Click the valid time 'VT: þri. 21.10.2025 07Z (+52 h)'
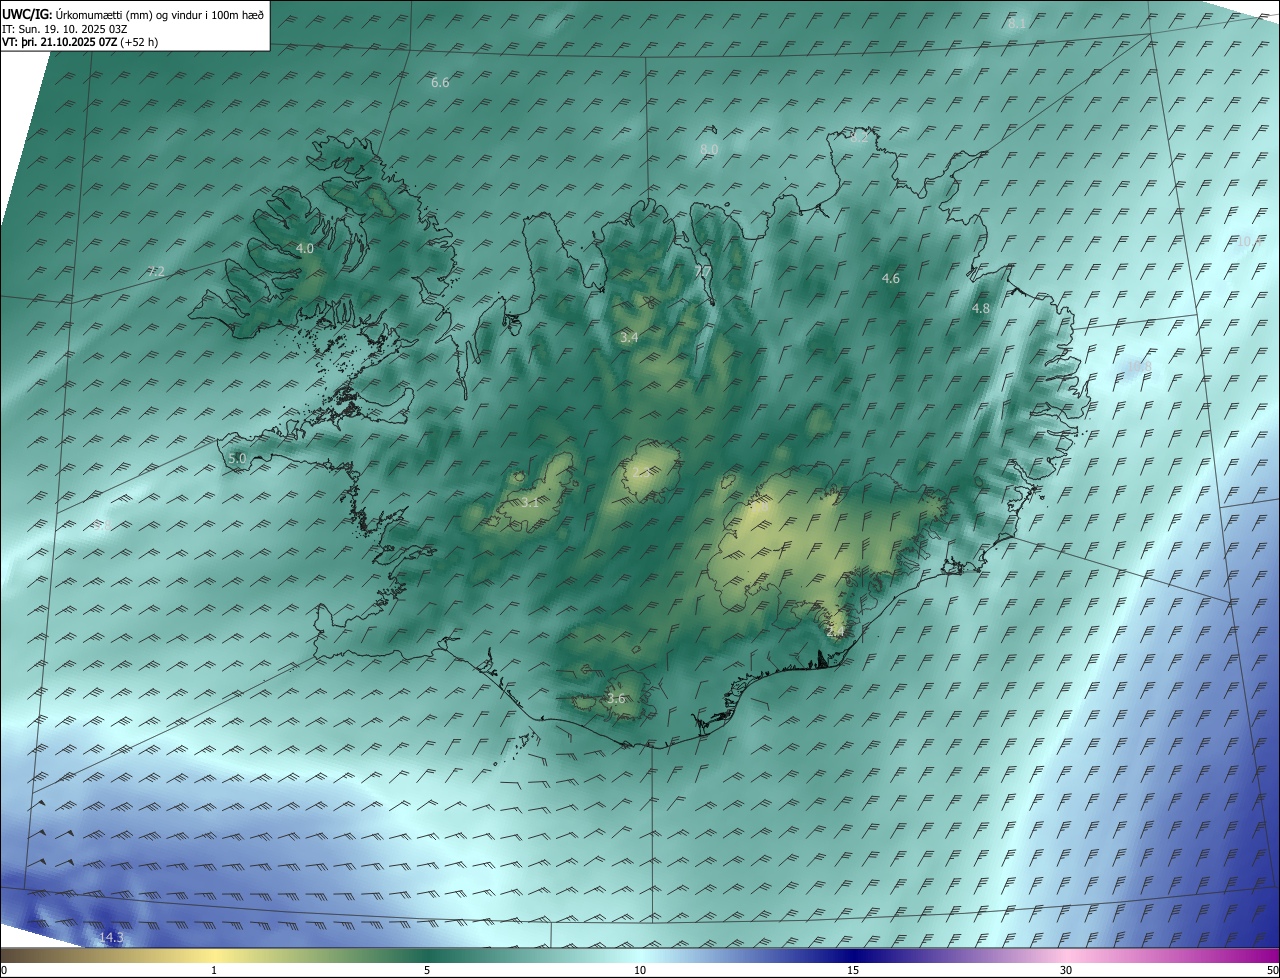This screenshot has width=1280, height=978. coord(80,42)
